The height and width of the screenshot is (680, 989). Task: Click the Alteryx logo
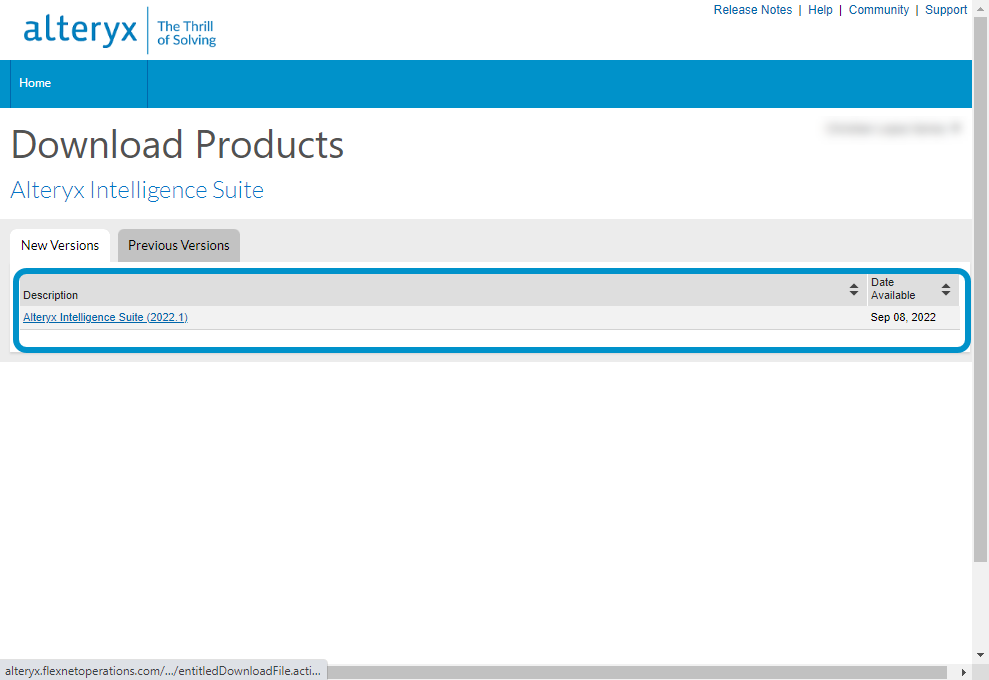pos(80,29)
